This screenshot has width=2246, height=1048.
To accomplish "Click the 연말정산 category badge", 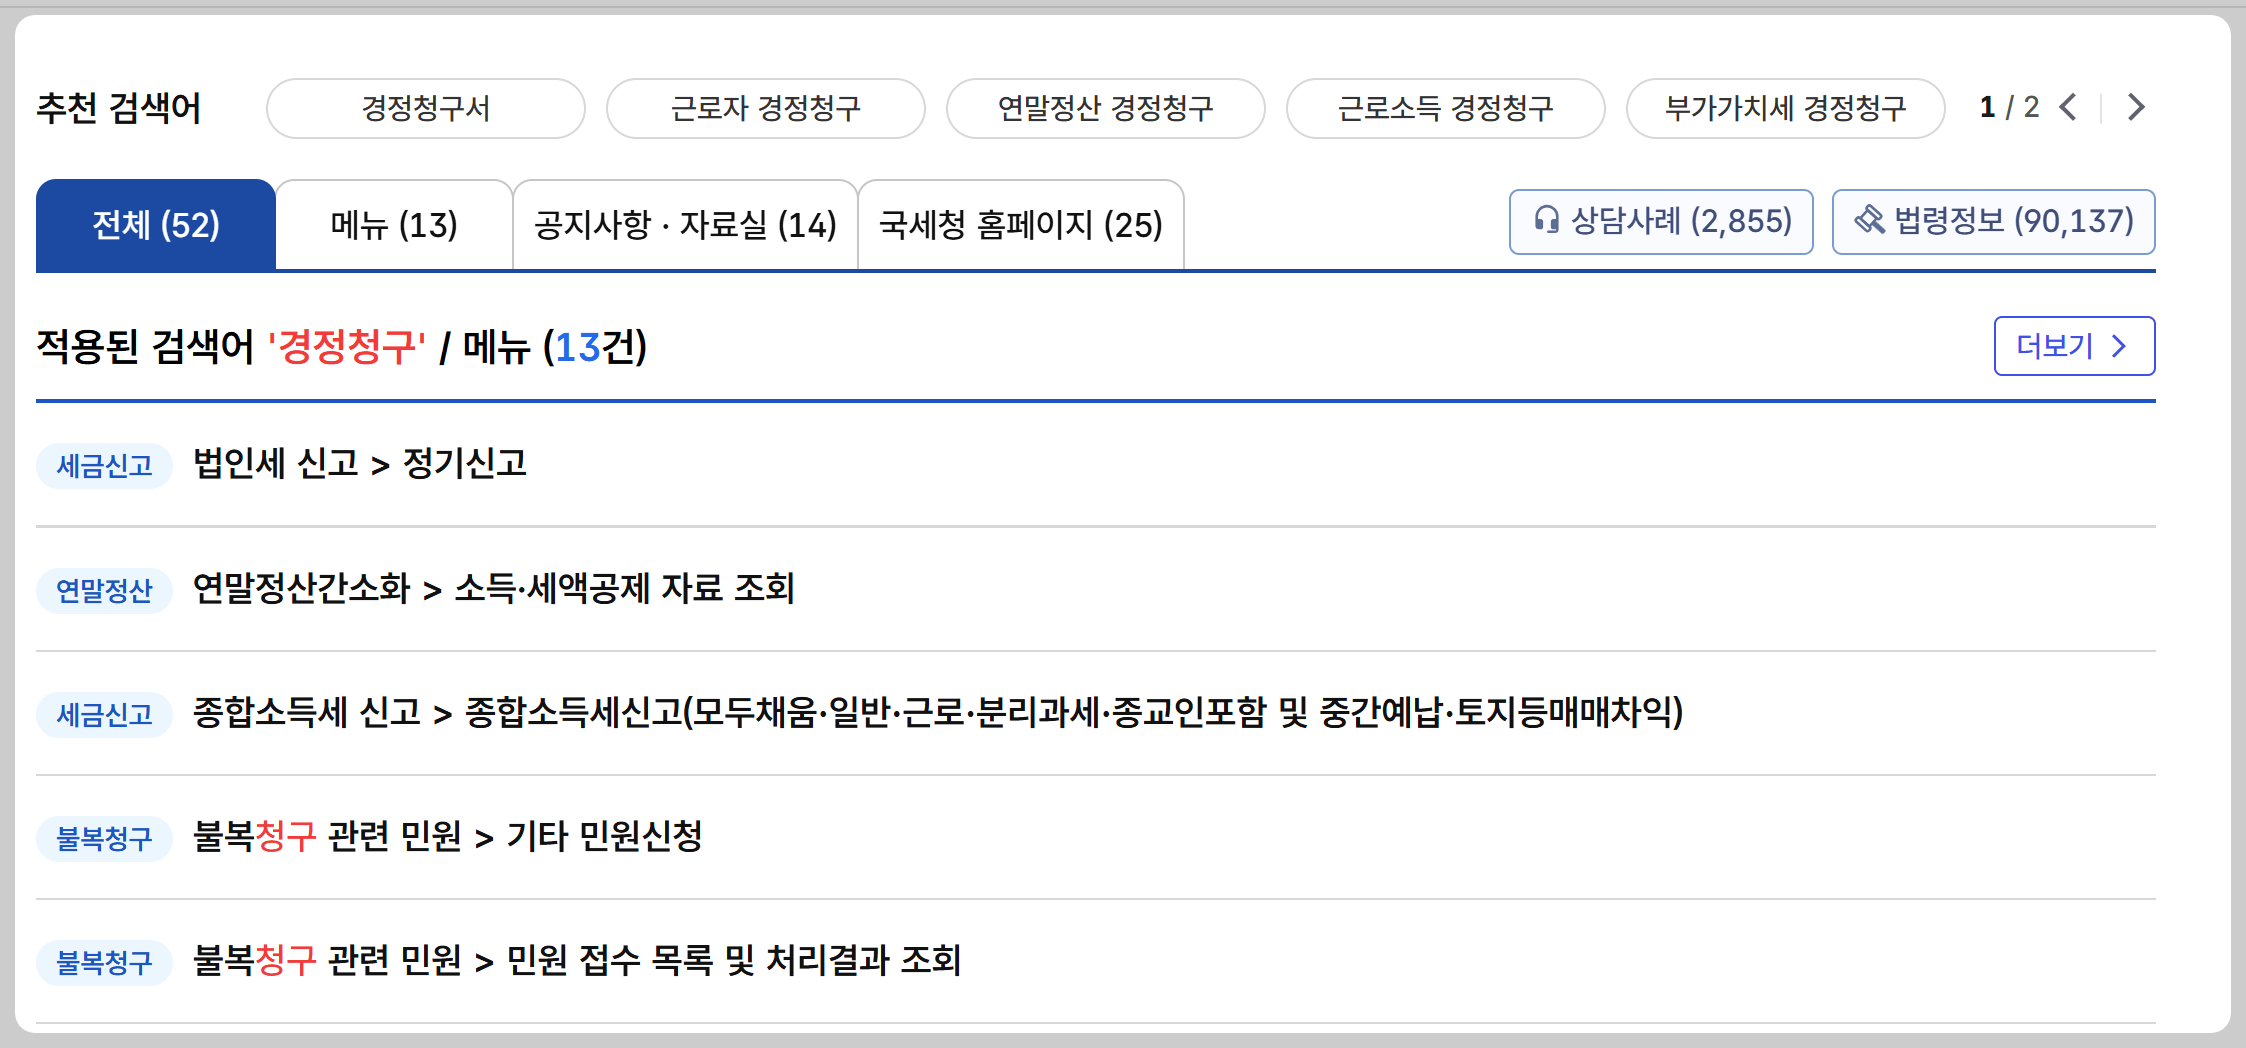I will click(104, 591).
